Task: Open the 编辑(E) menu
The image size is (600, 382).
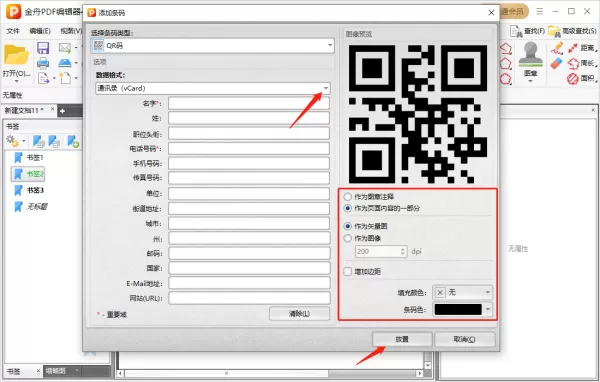Action: [x=40, y=31]
